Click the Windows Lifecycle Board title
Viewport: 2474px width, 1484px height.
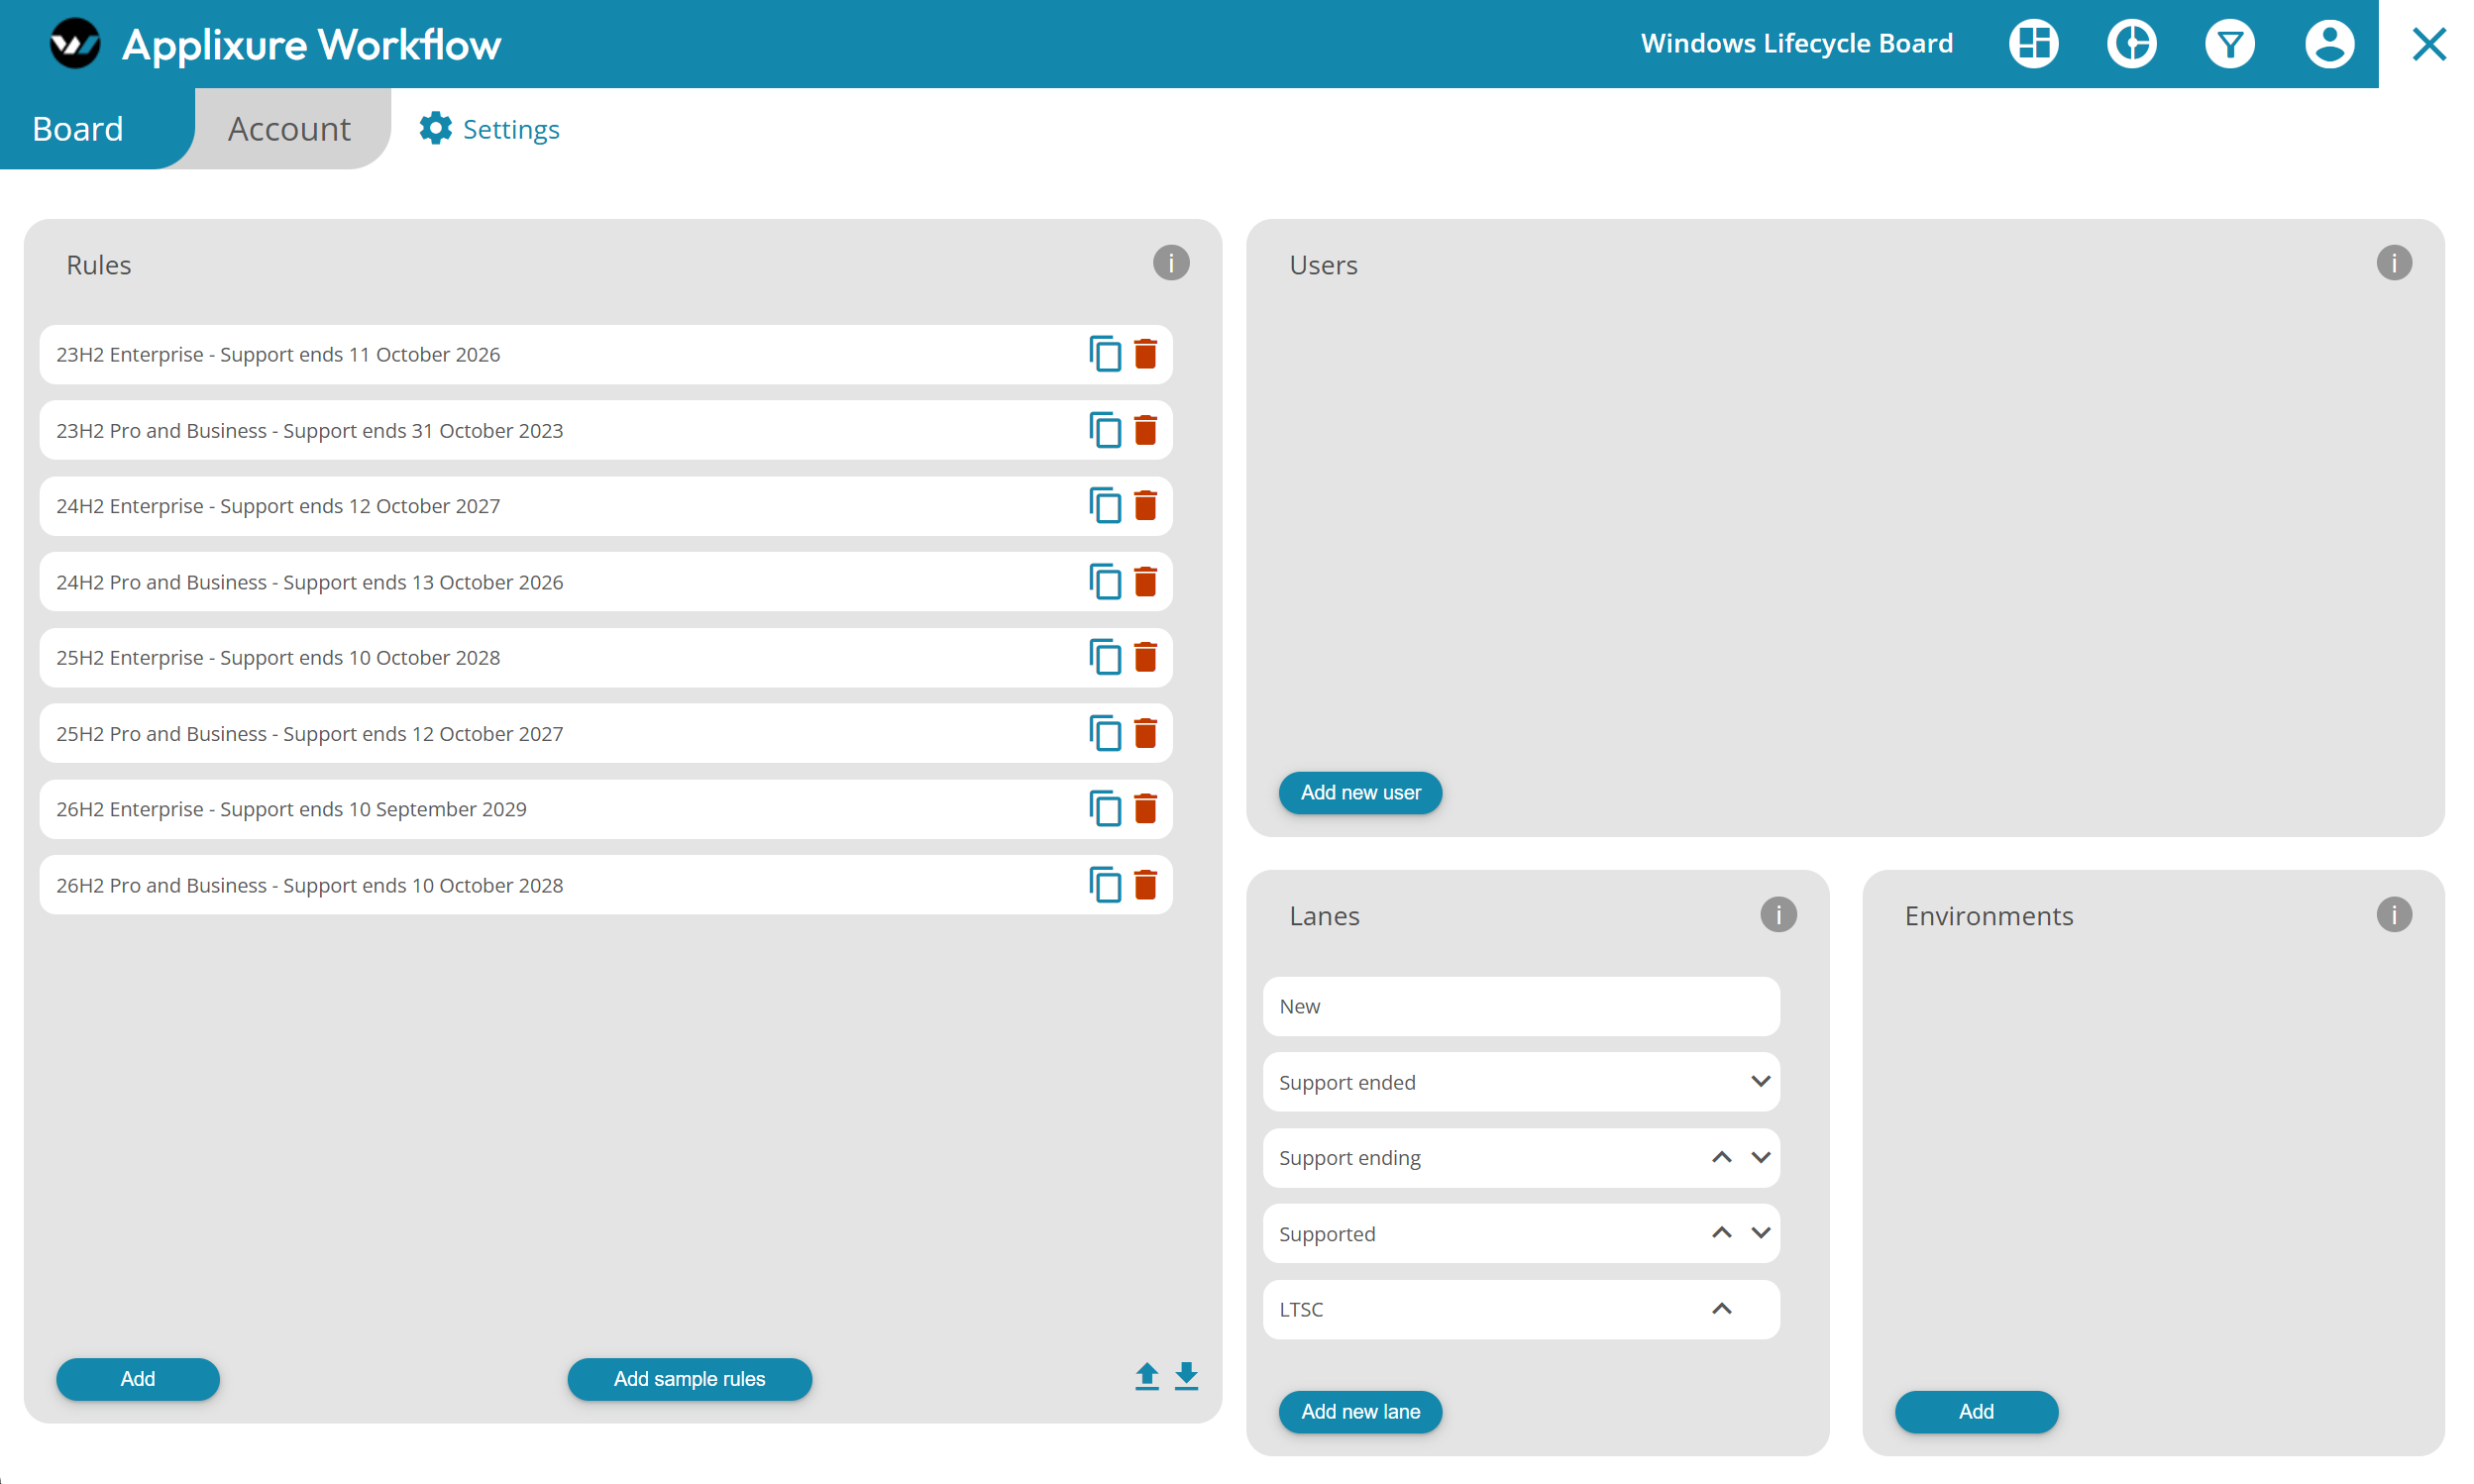tap(1796, 44)
